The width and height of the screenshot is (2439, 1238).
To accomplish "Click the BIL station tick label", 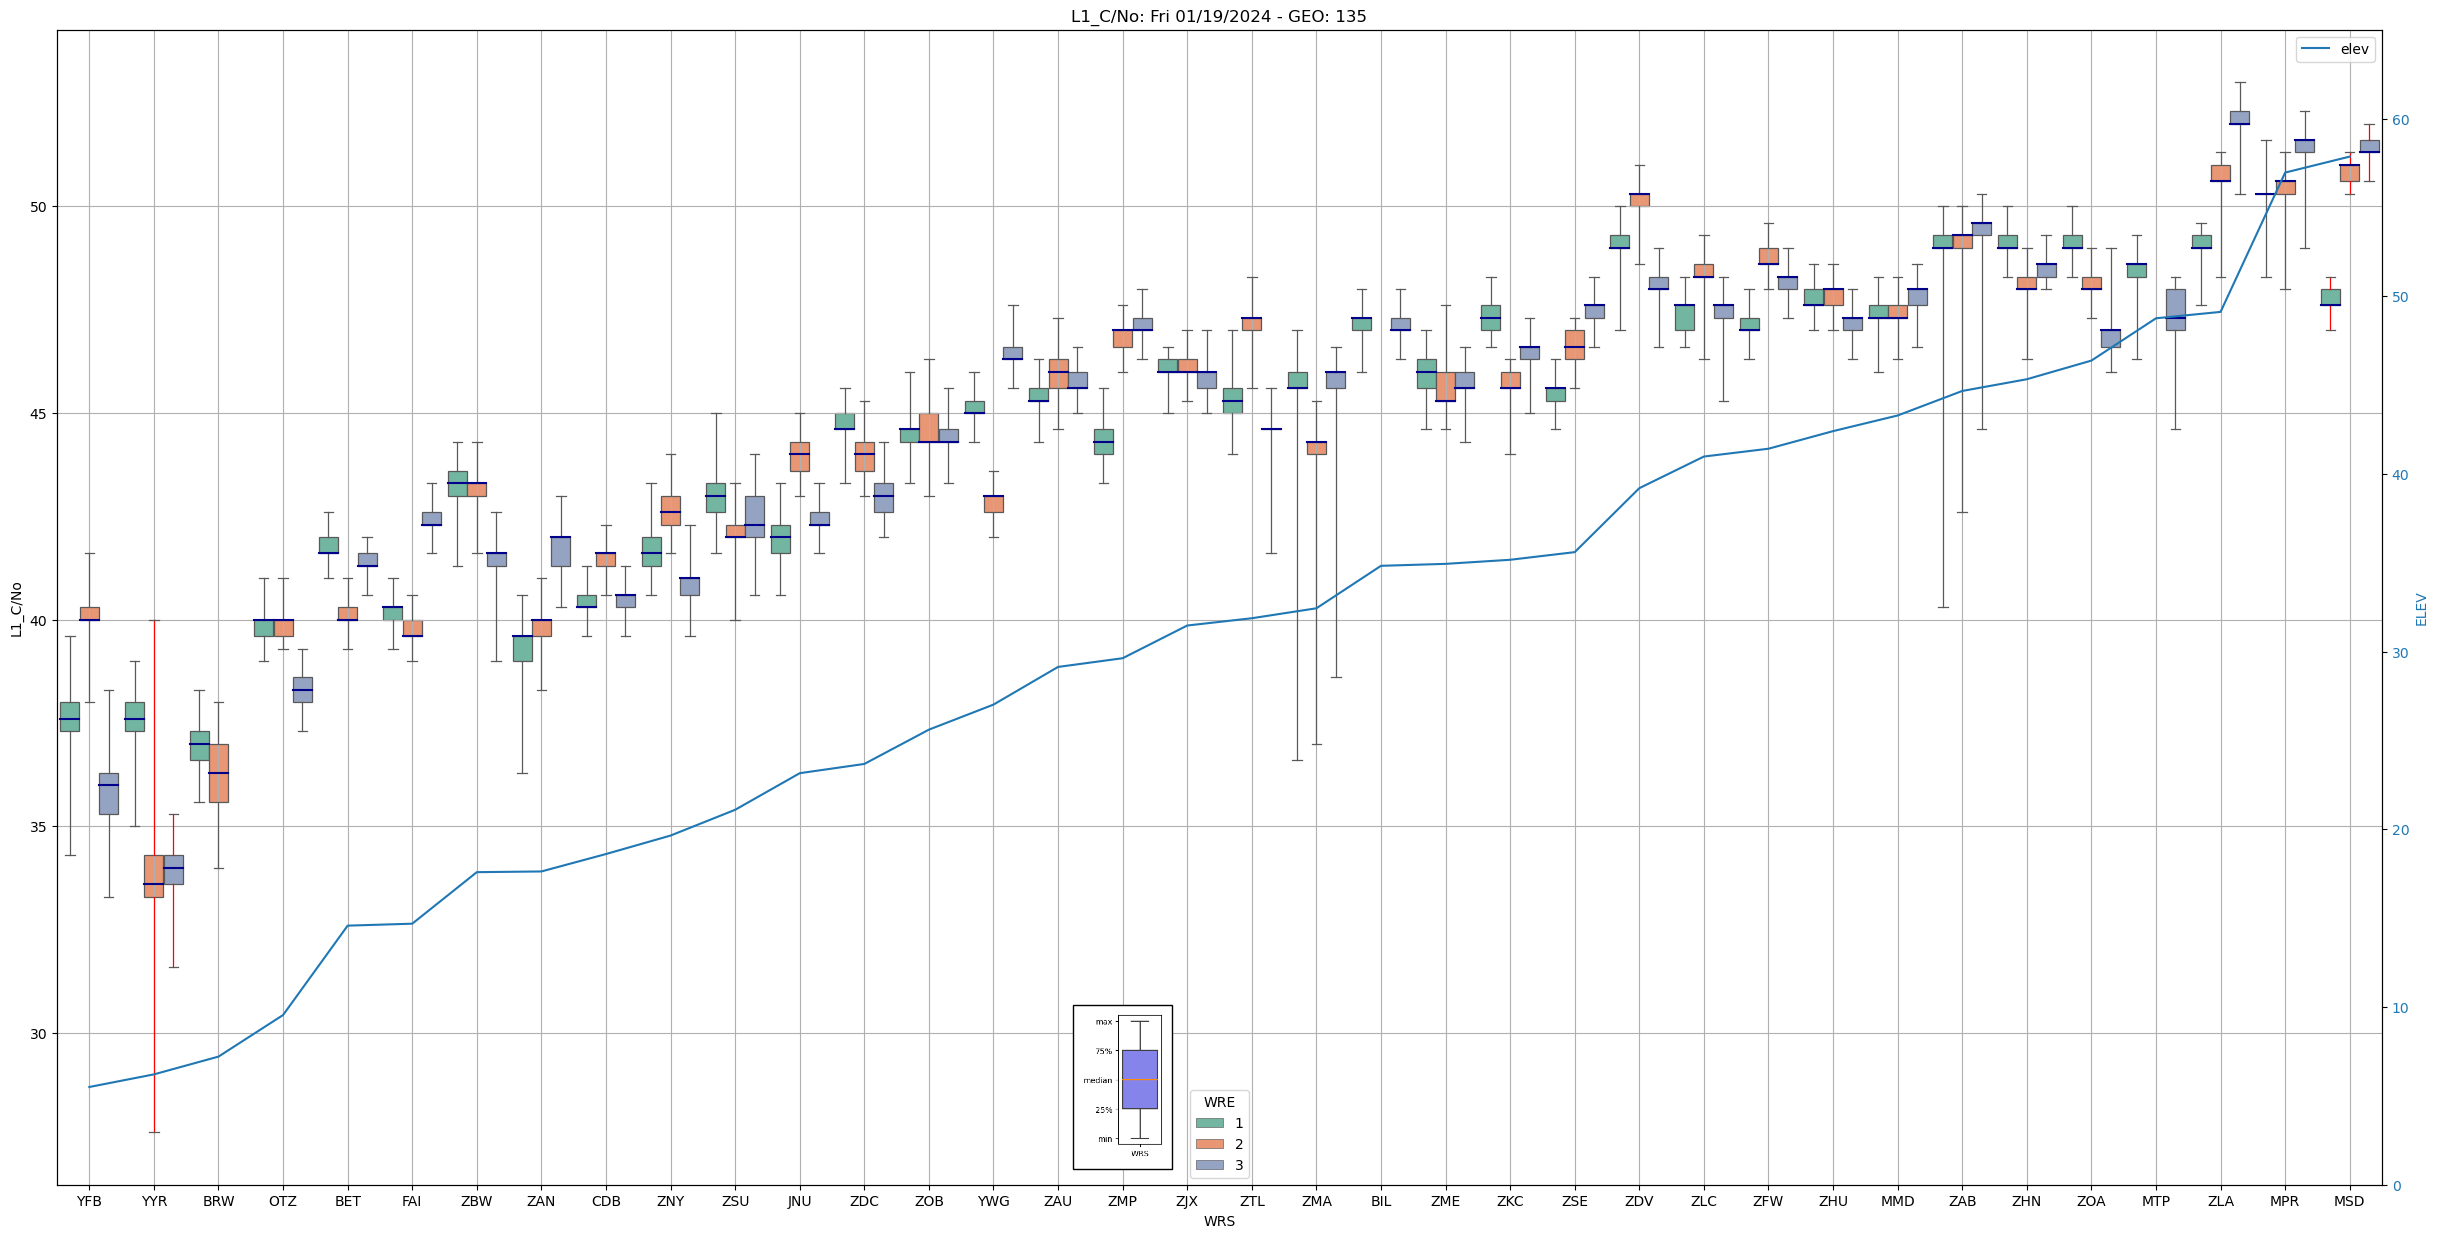I will (x=1381, y=1202).
